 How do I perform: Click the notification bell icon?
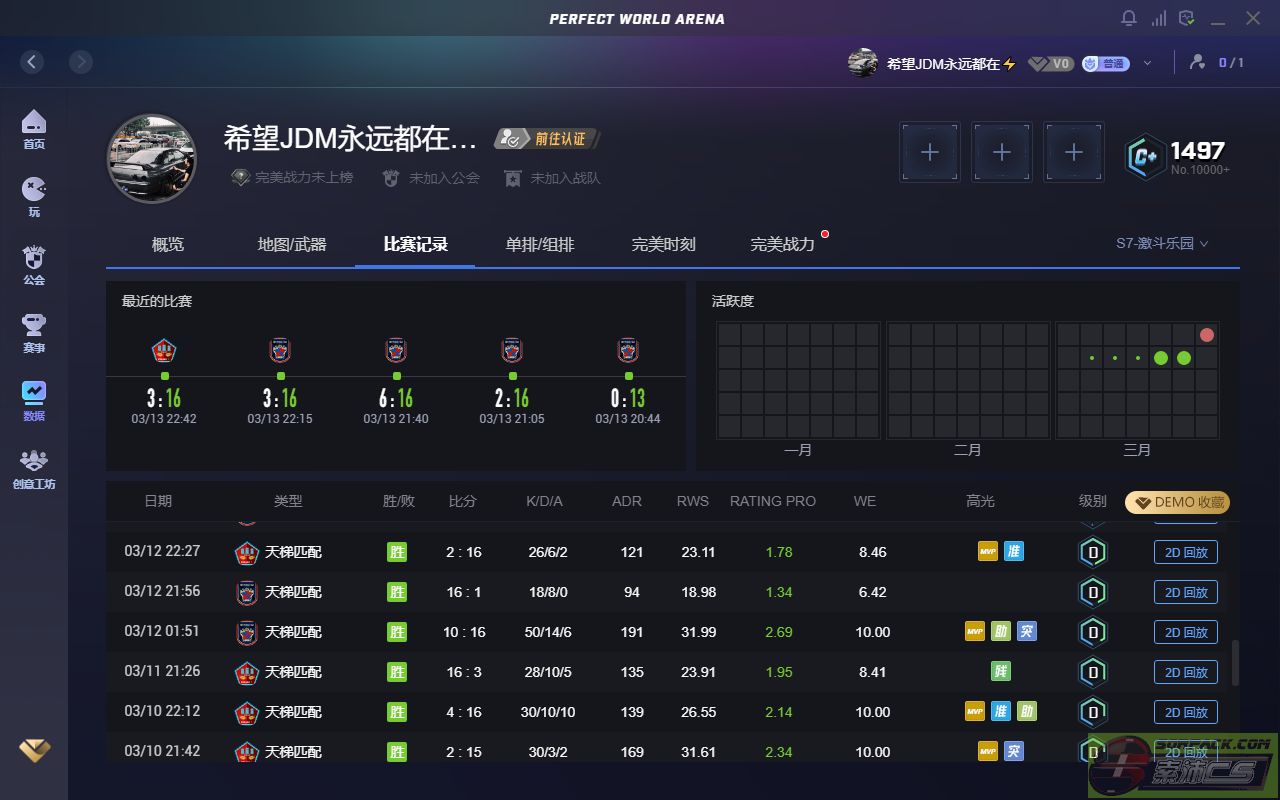coord(1129,18)
